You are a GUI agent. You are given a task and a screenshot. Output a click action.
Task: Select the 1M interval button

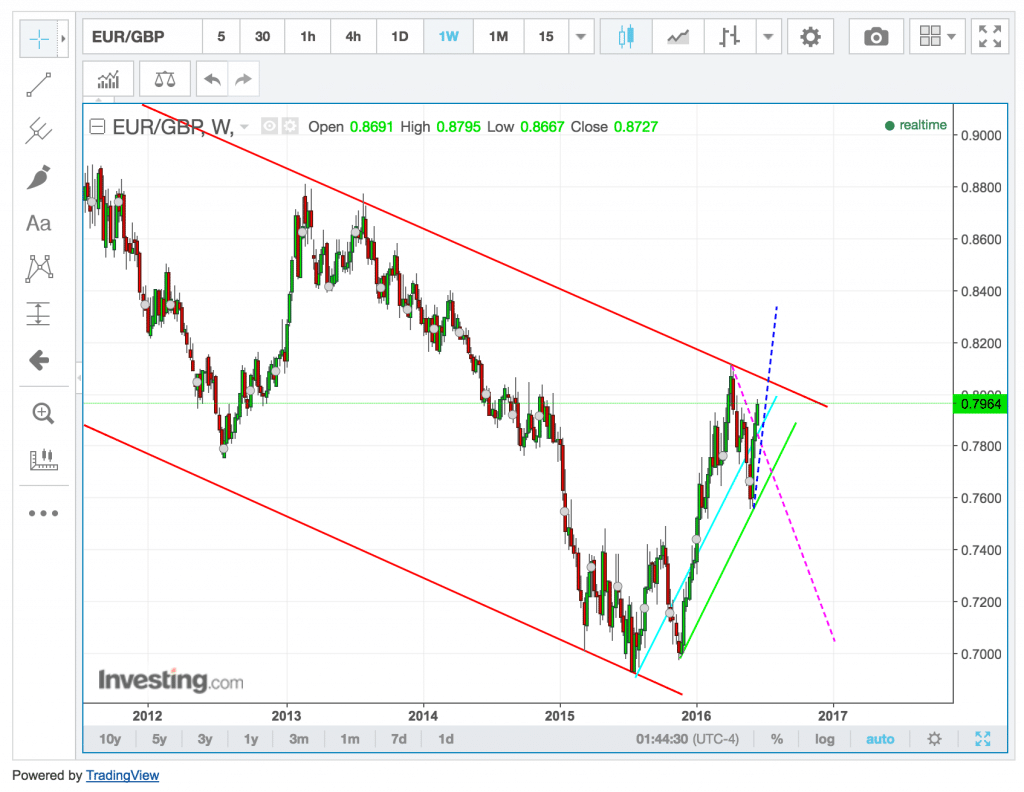point(498,37)
